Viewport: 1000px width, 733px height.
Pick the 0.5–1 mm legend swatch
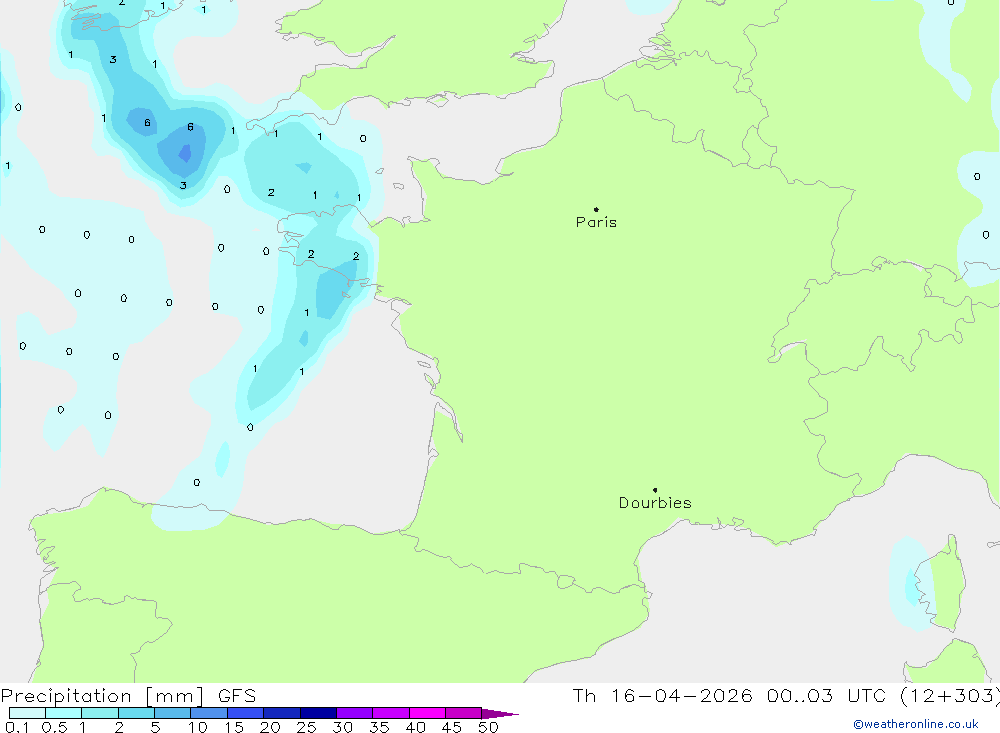tap(64, 713)
